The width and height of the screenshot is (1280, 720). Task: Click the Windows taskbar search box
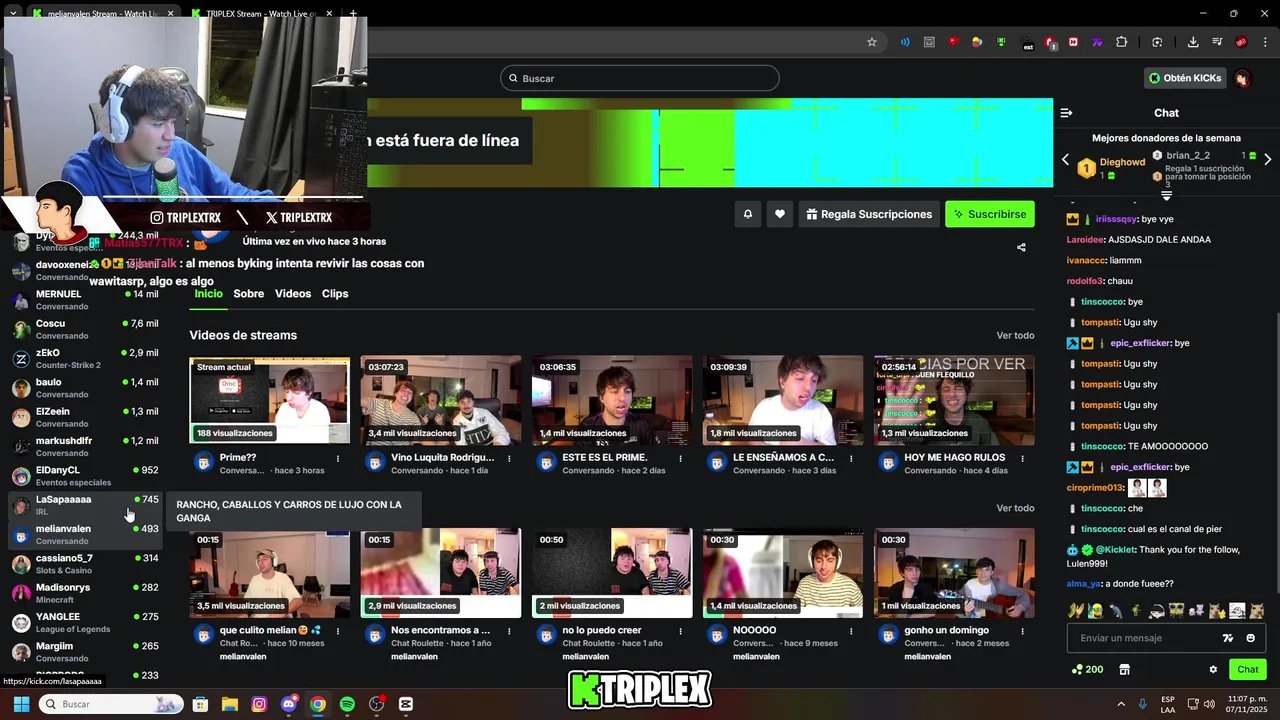[111, 704]
